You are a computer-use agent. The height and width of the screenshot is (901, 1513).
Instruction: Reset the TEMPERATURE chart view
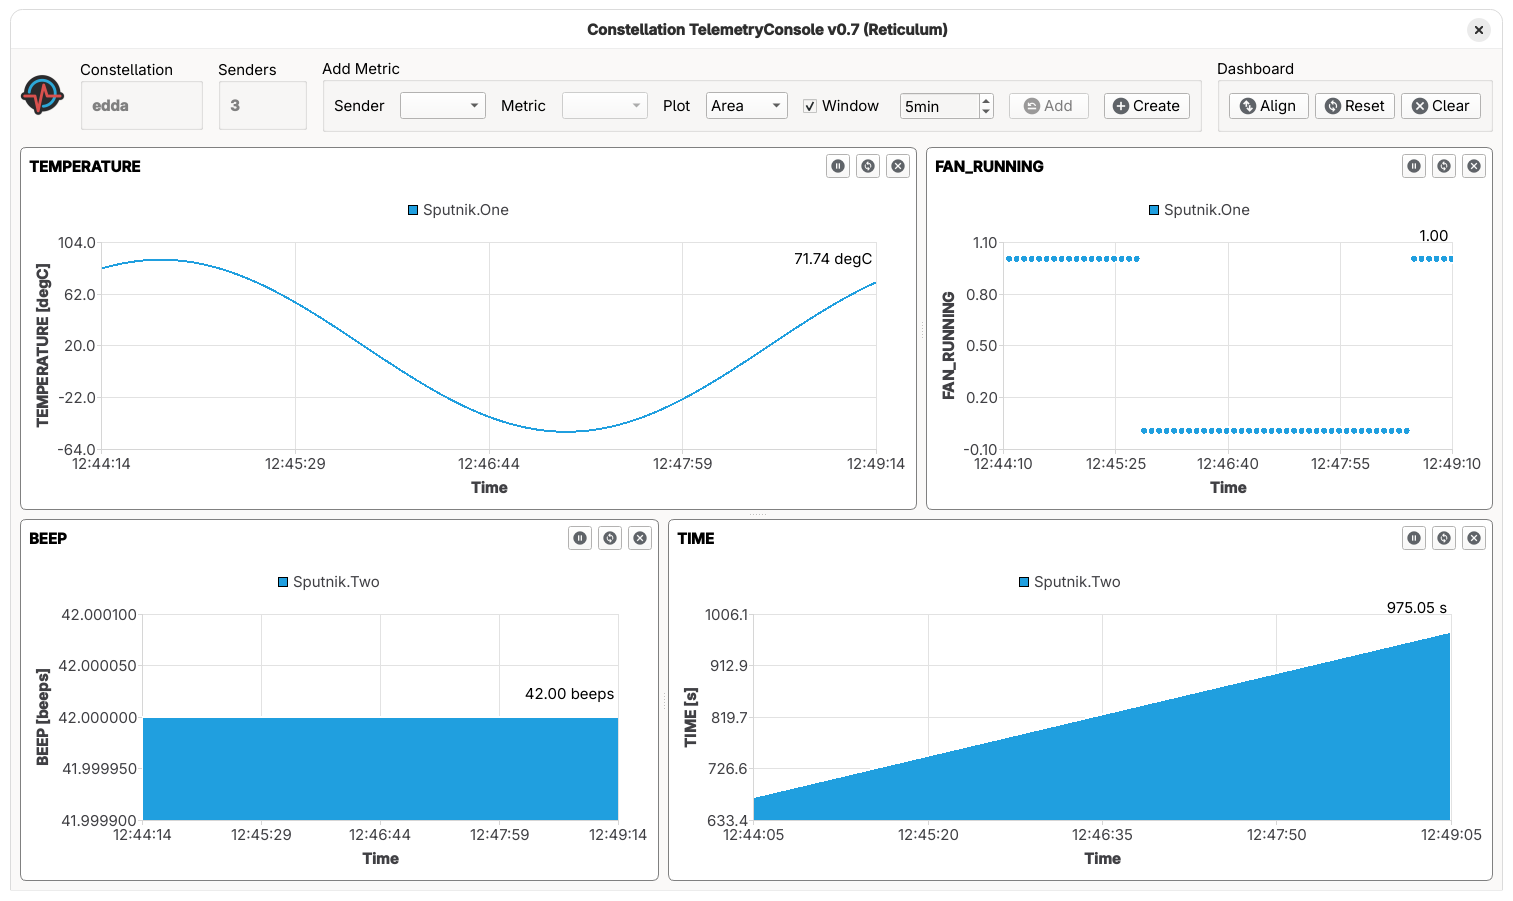pos(867,166)
